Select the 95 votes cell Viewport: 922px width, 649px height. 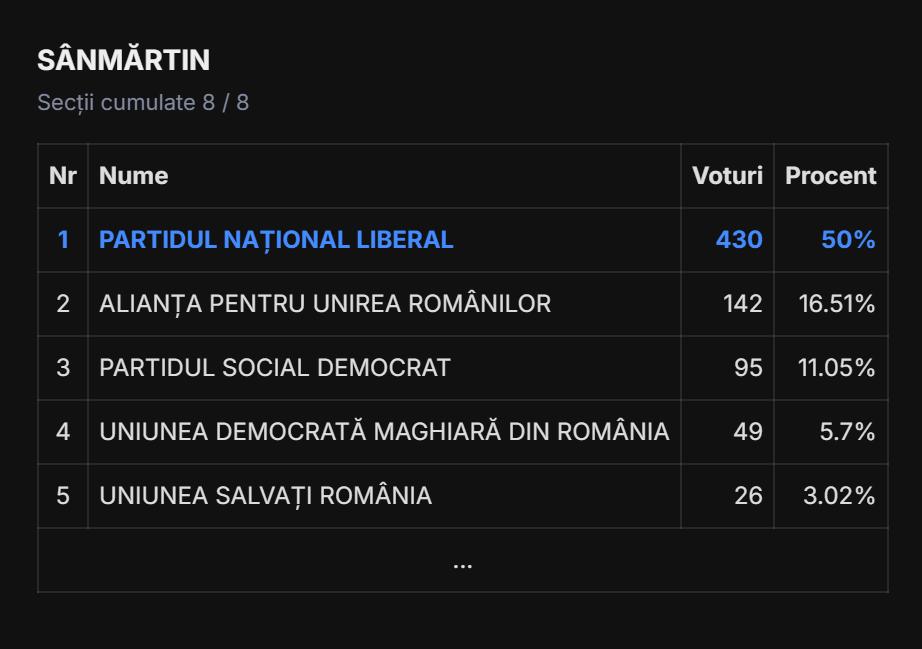coord(748,368)
